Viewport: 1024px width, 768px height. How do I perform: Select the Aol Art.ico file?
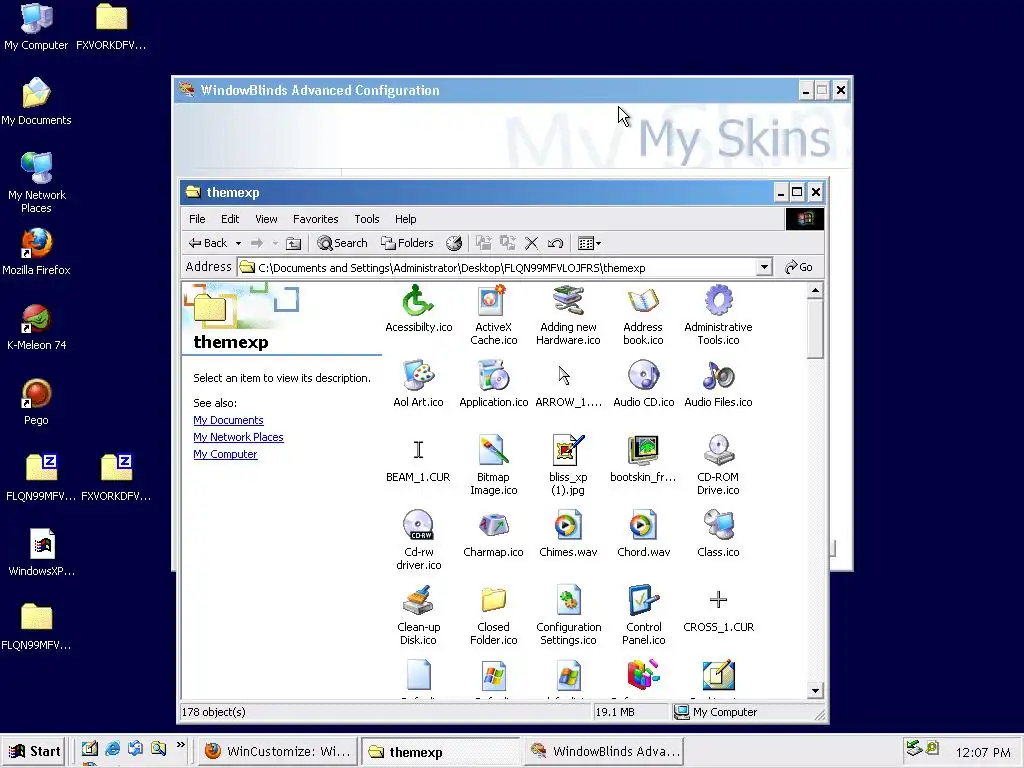(x=418, y=384)
